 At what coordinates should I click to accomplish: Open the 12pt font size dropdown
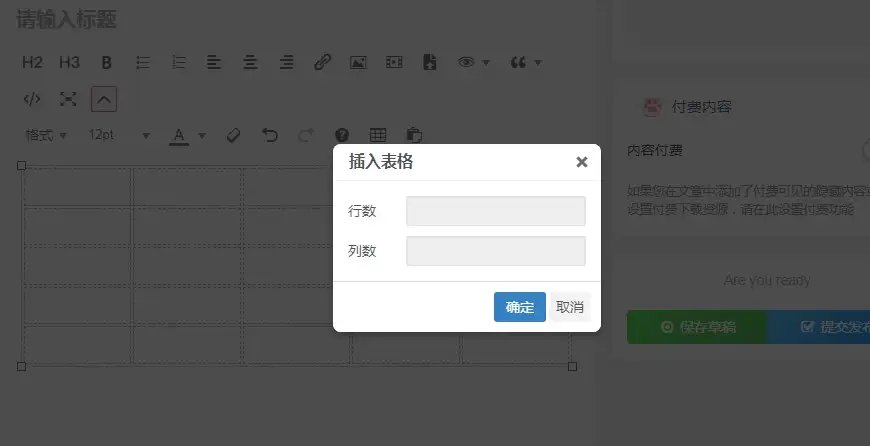click(119, 135)
